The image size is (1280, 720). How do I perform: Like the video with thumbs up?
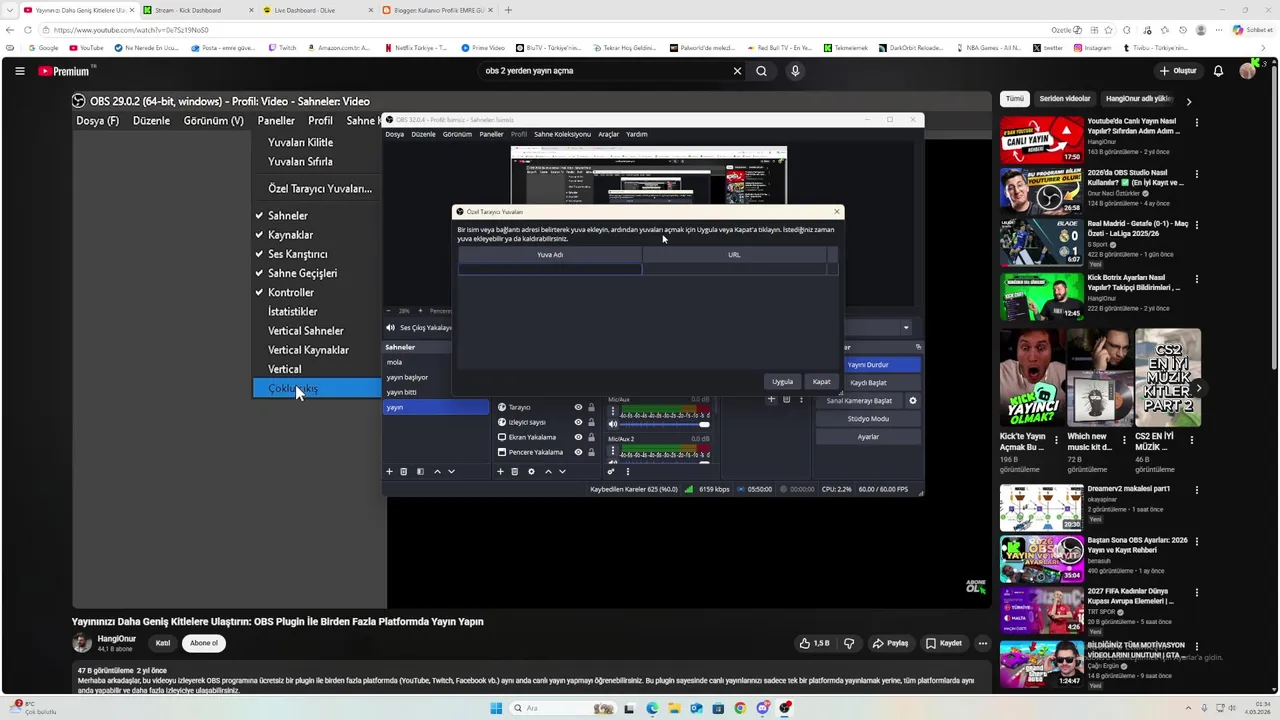pyautogui.click(x=814, y=643)
